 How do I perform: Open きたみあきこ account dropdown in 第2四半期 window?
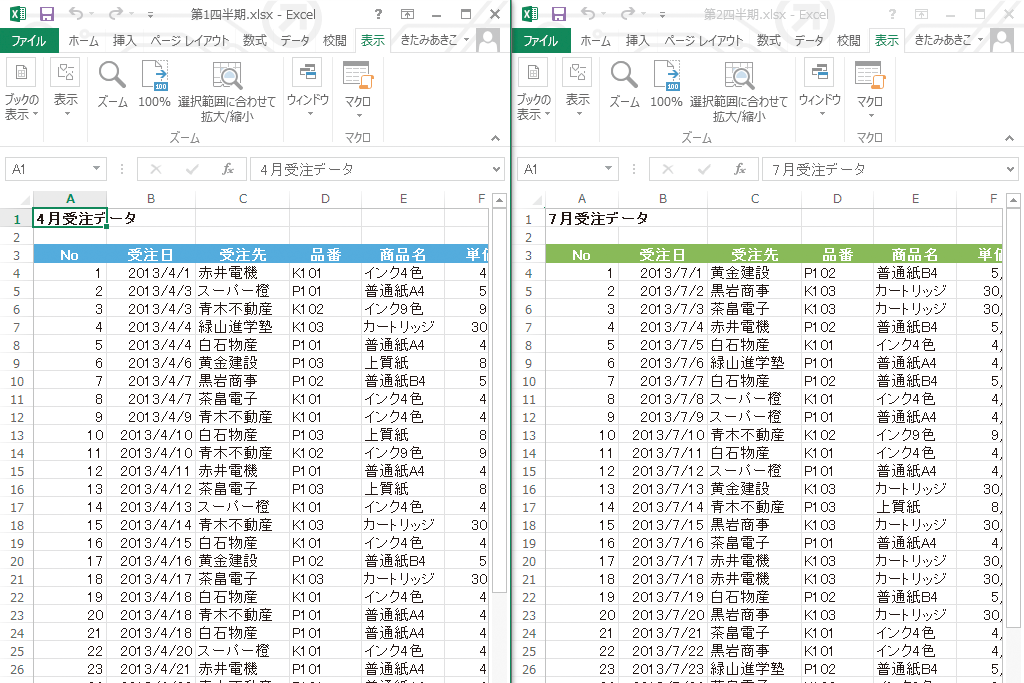click(x=949, y=40)
